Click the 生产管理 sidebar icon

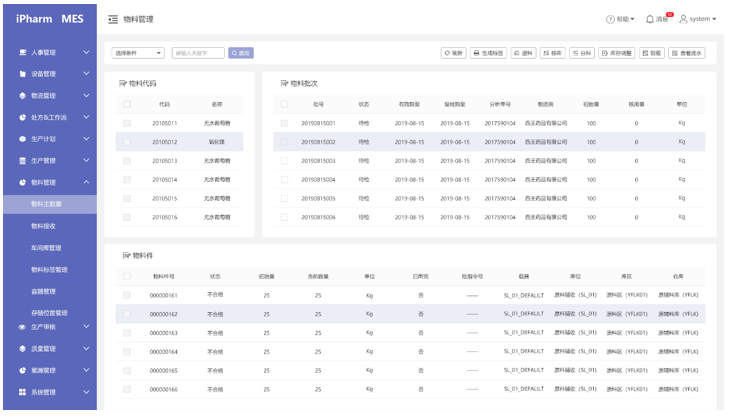pyautogui.click(x=22, y=161)
